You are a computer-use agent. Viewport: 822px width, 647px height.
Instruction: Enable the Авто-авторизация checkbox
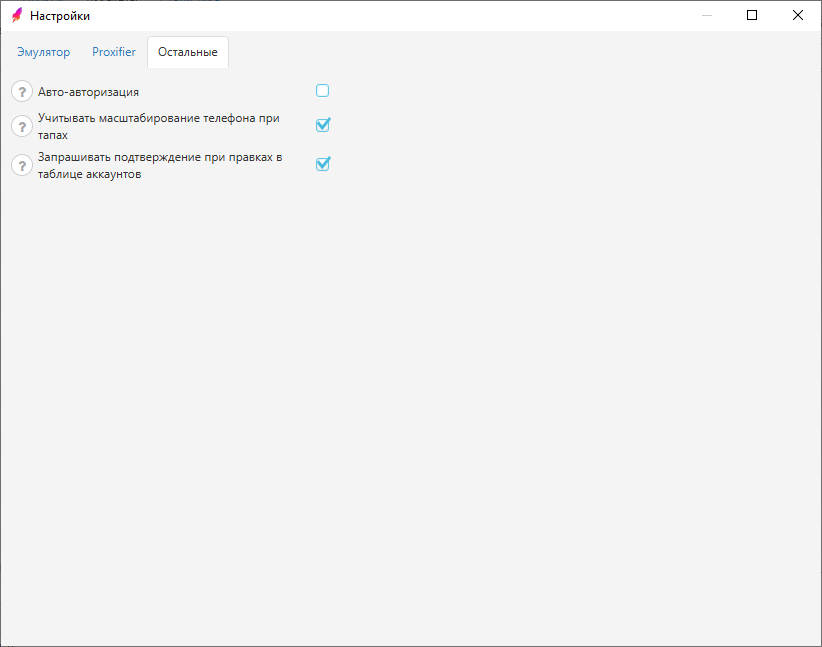[x=323, y=91]
